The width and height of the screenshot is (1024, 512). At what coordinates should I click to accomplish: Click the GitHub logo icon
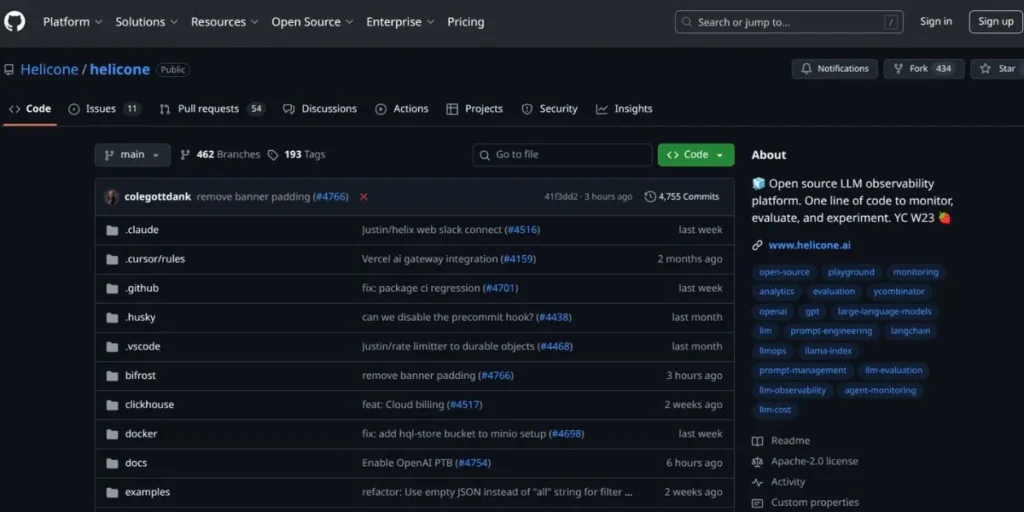(x=14, y=21)
